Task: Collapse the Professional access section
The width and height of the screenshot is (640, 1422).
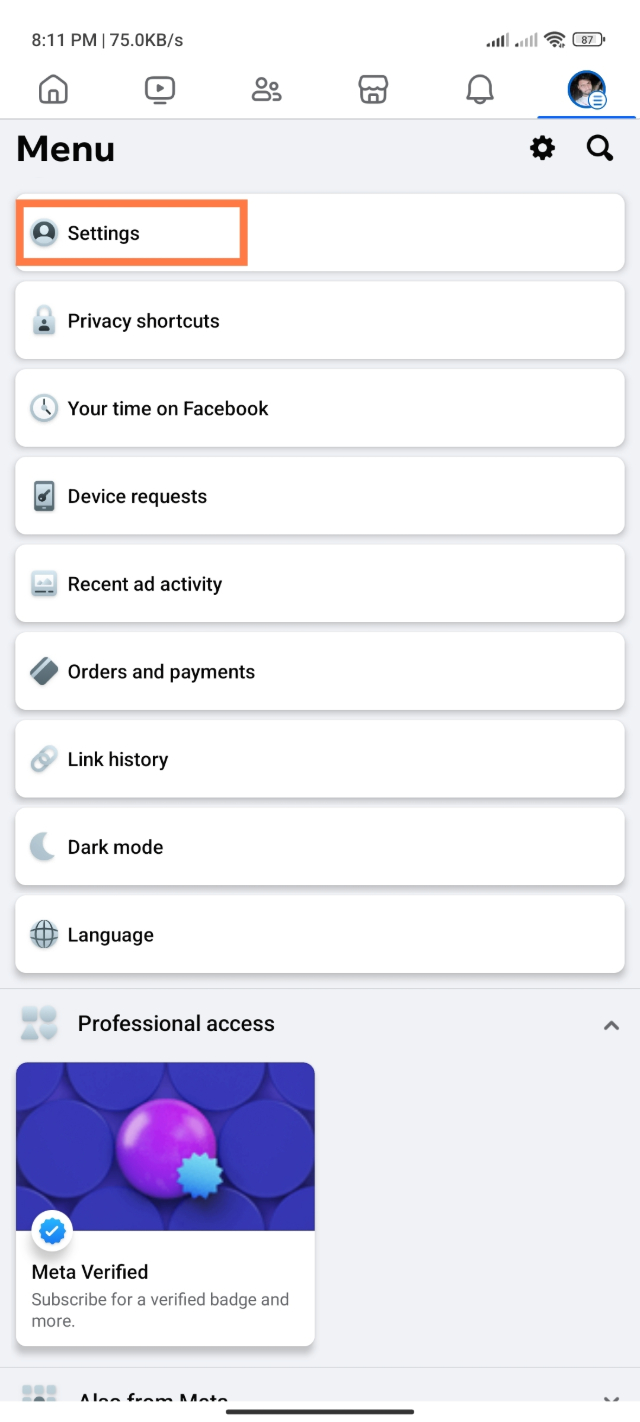Action: pos(611,1024)
